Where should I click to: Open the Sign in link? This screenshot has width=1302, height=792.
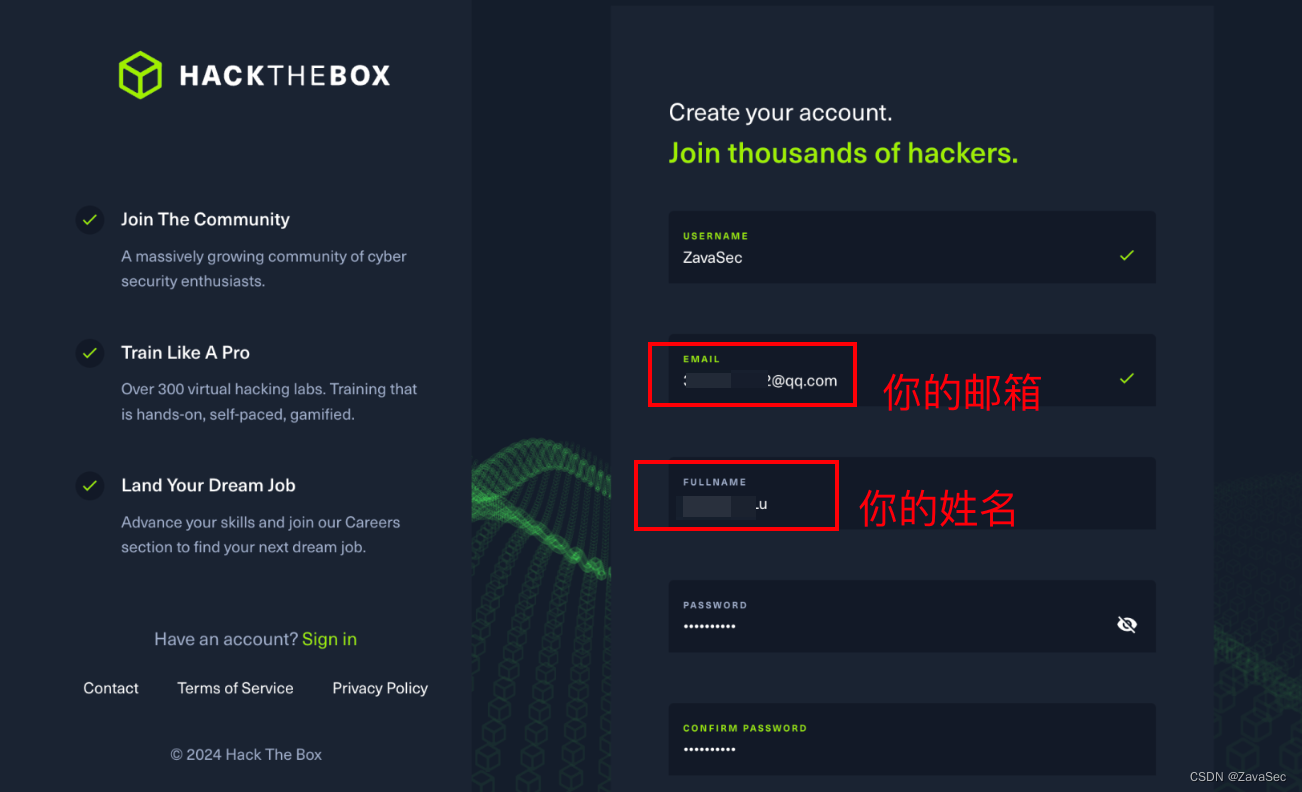point(329,639)
